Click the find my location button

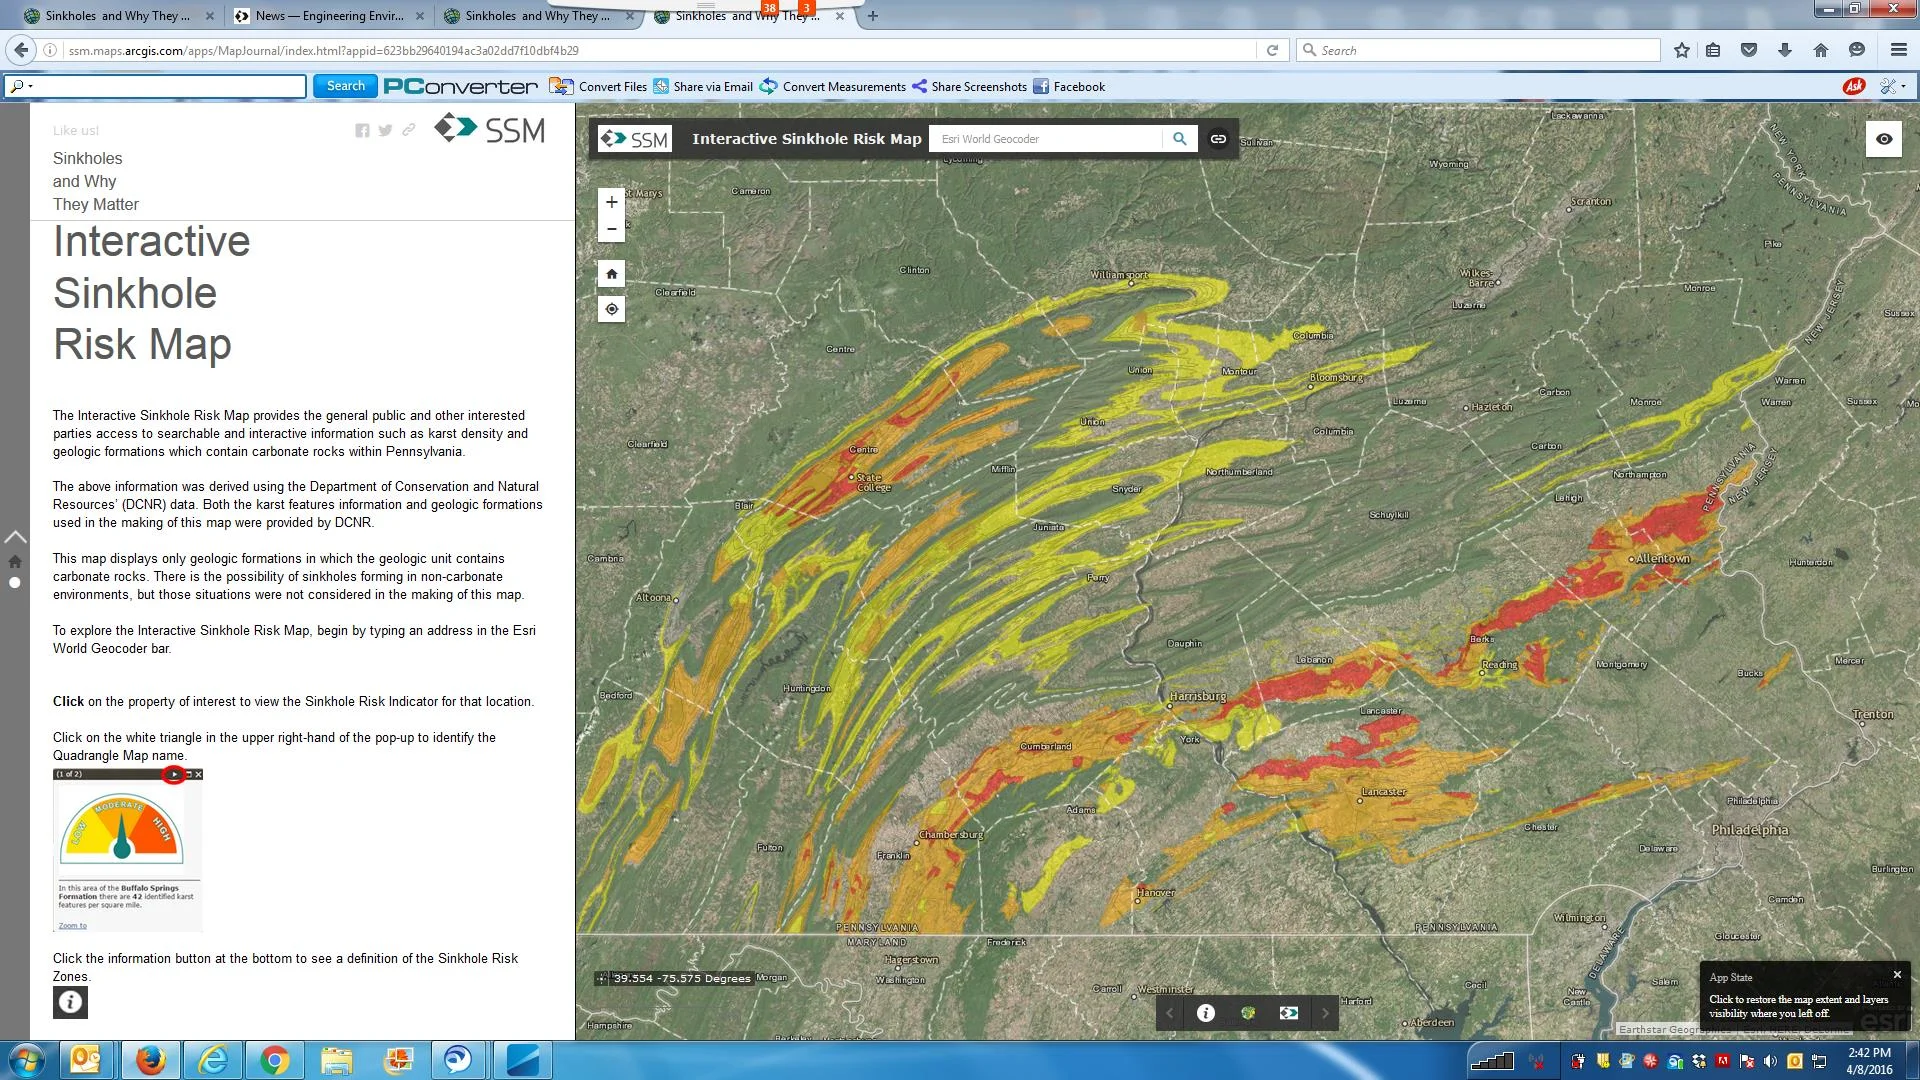[611, 309]
